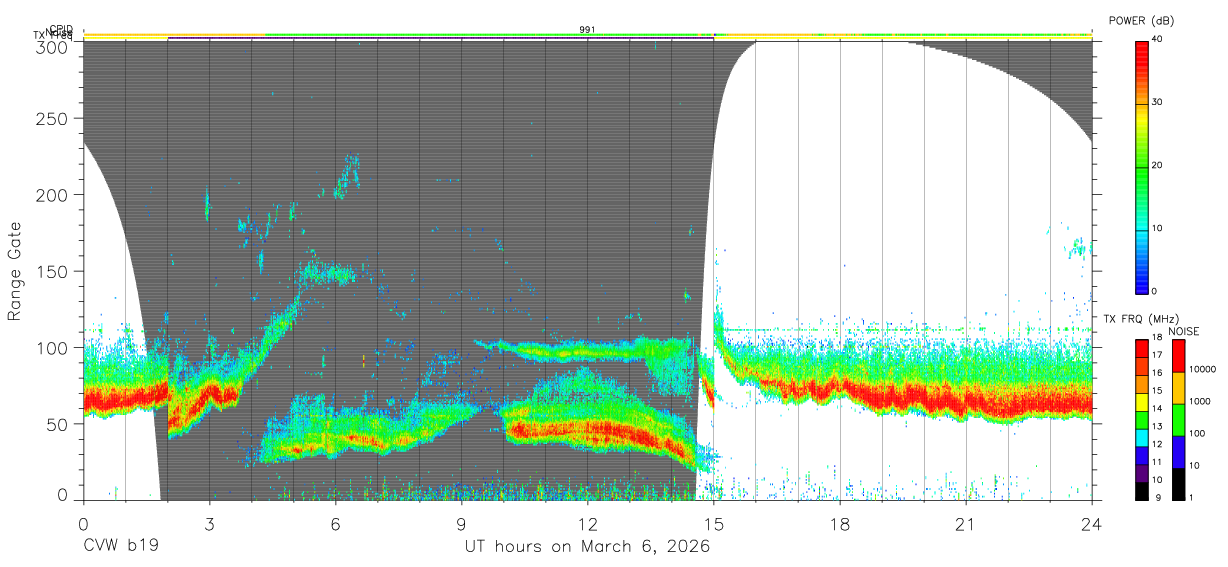
Task: Click the 40 label on the power scale
Action: tap(1158, 39)
